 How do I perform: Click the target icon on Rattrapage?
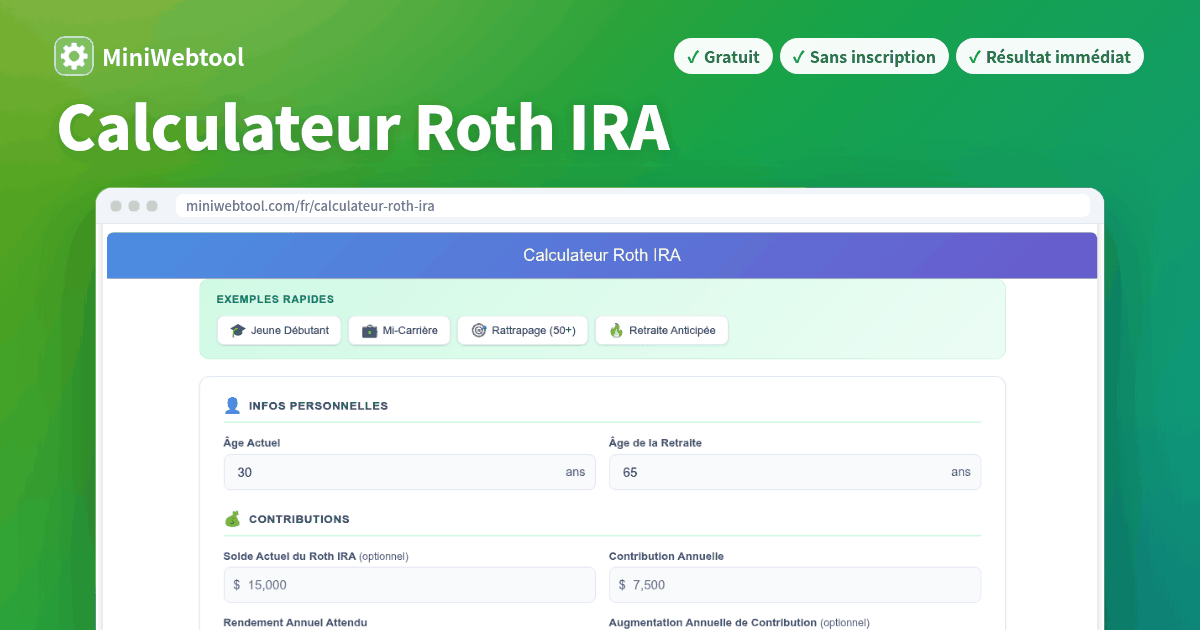tap(478, 330)
